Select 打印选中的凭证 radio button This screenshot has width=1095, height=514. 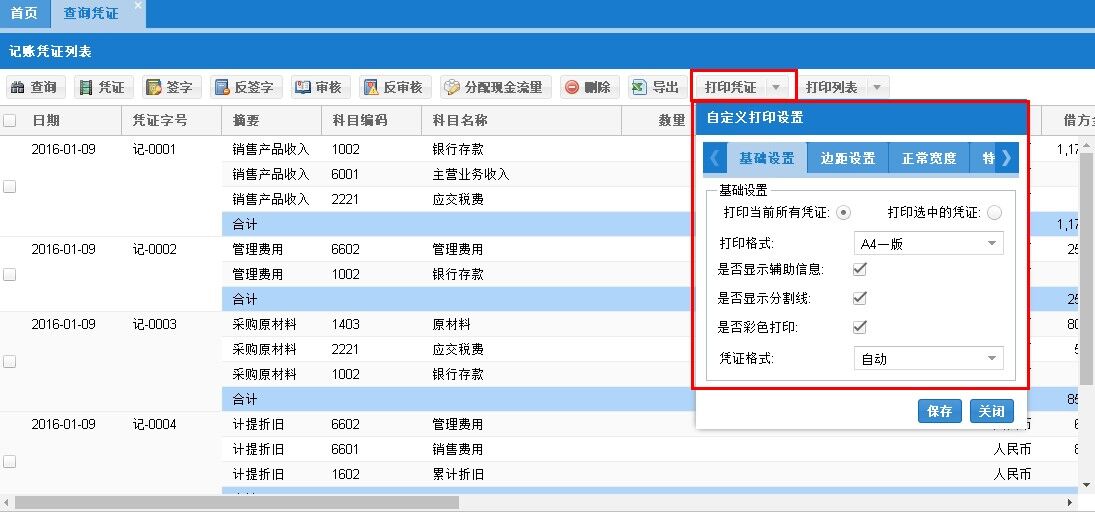tap(993, 212)
